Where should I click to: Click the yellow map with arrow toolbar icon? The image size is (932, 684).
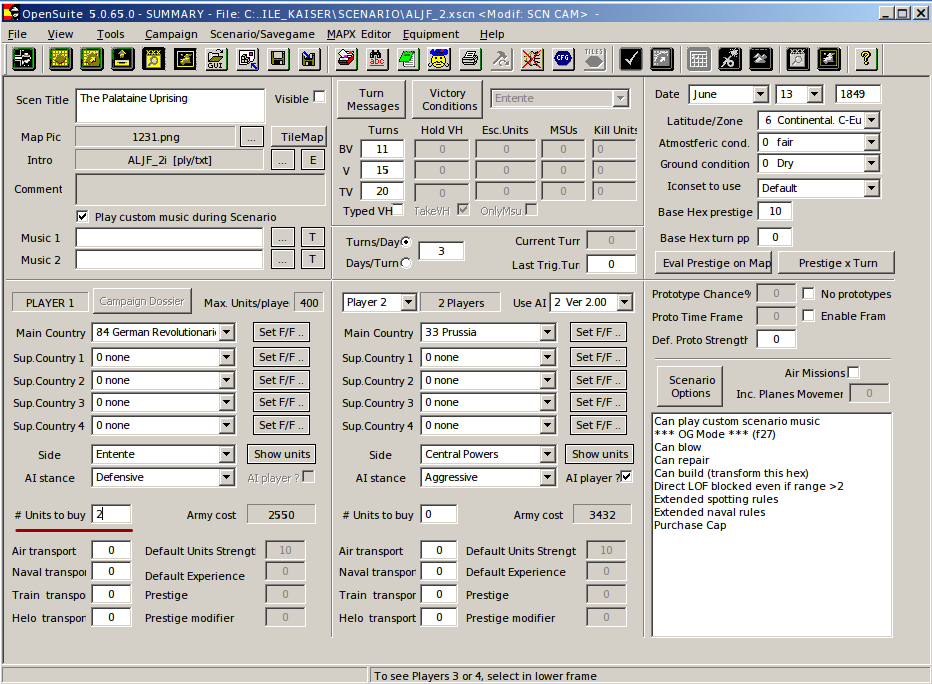tap(92, 59)
